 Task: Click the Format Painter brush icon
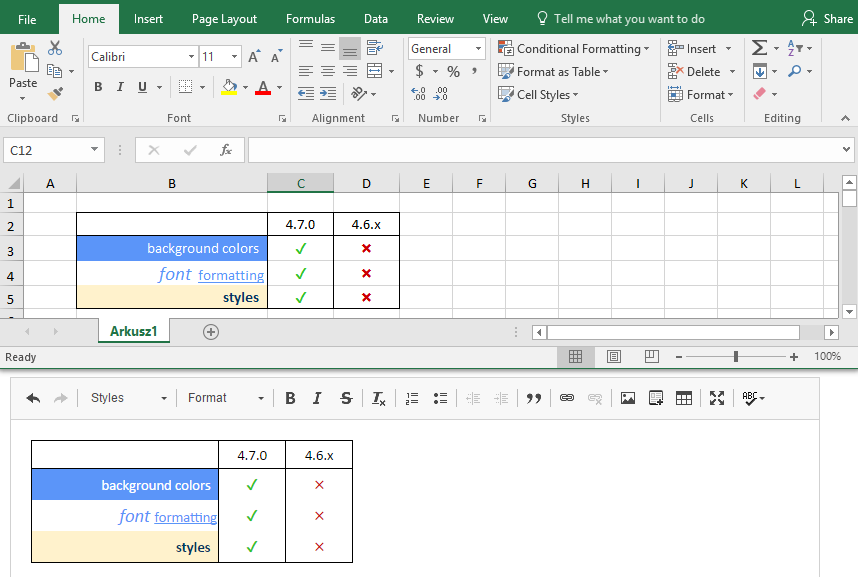[55, 94]
